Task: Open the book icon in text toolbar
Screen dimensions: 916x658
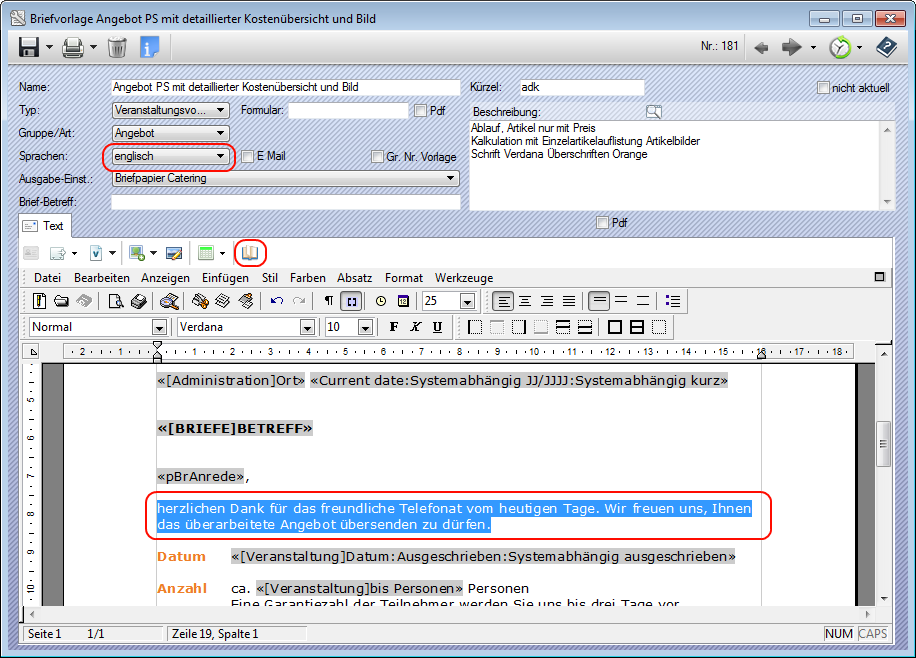Action: pyautogui.click(x=250, y=253)
